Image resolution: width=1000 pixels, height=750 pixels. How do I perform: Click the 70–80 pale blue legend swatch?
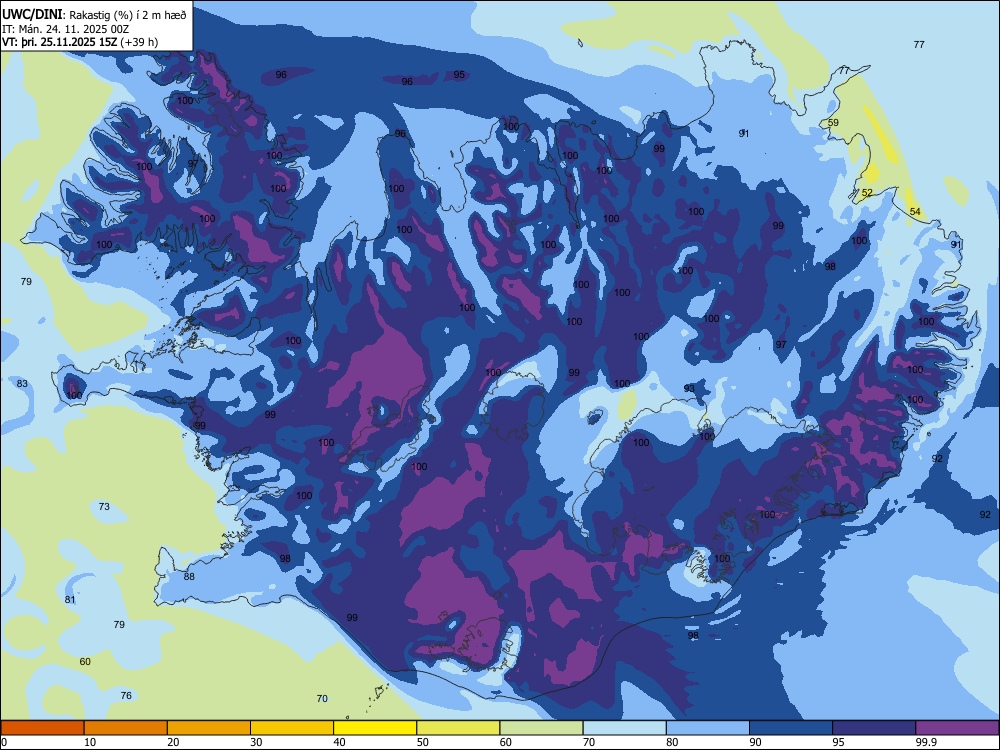coord(624,728)
